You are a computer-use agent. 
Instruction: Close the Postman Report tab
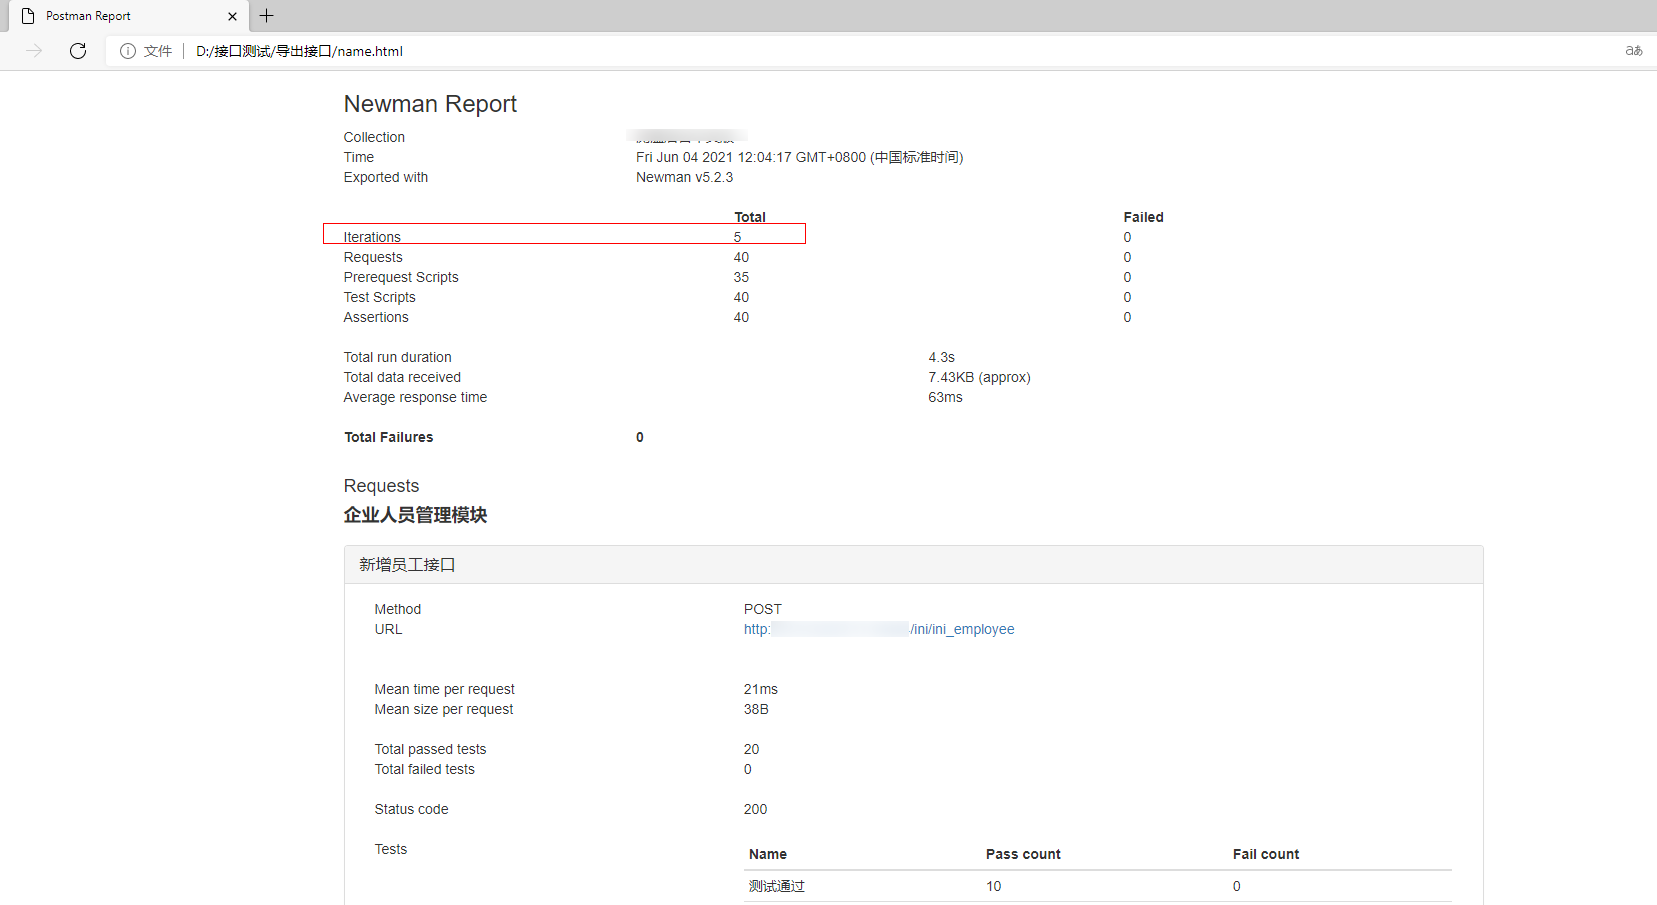pyautogui.click(x=232, y=16)
